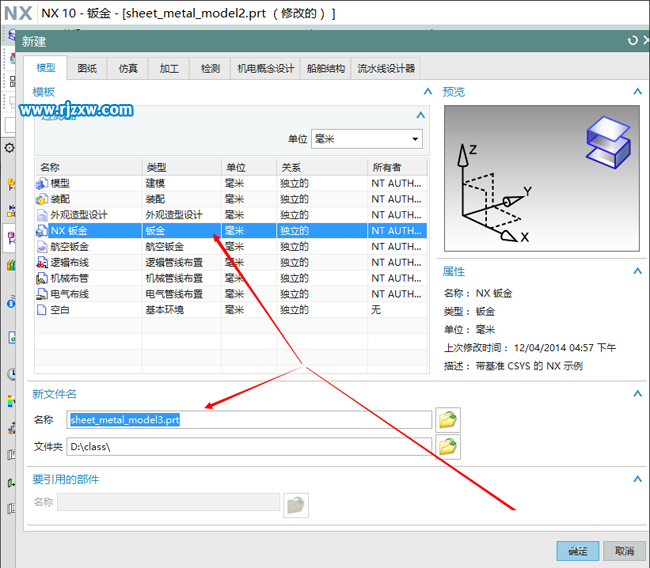
Task: Select the 逻辑布线 template icon
Action: (x=42, y=262)
